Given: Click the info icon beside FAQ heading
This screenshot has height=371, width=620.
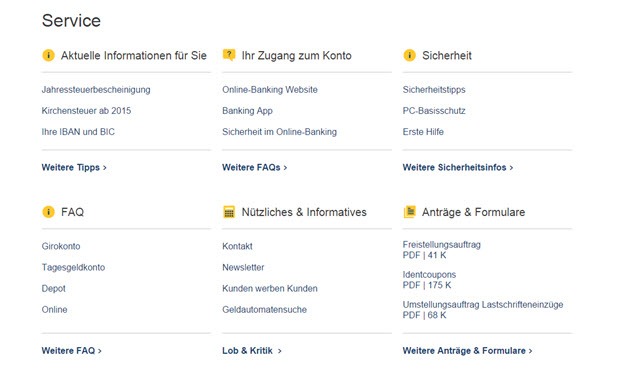Looking at the screenshot, I should 48,212.
